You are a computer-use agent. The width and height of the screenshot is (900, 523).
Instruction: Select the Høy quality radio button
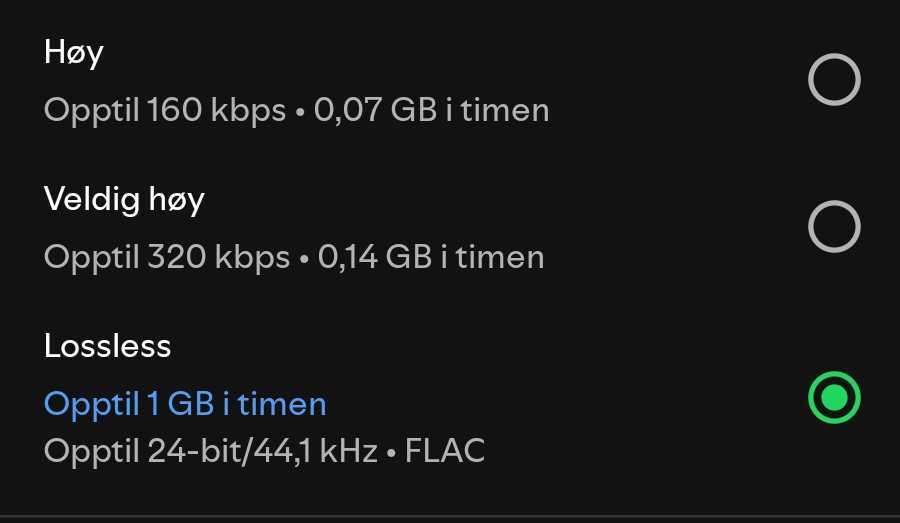[x=834, y=80]
